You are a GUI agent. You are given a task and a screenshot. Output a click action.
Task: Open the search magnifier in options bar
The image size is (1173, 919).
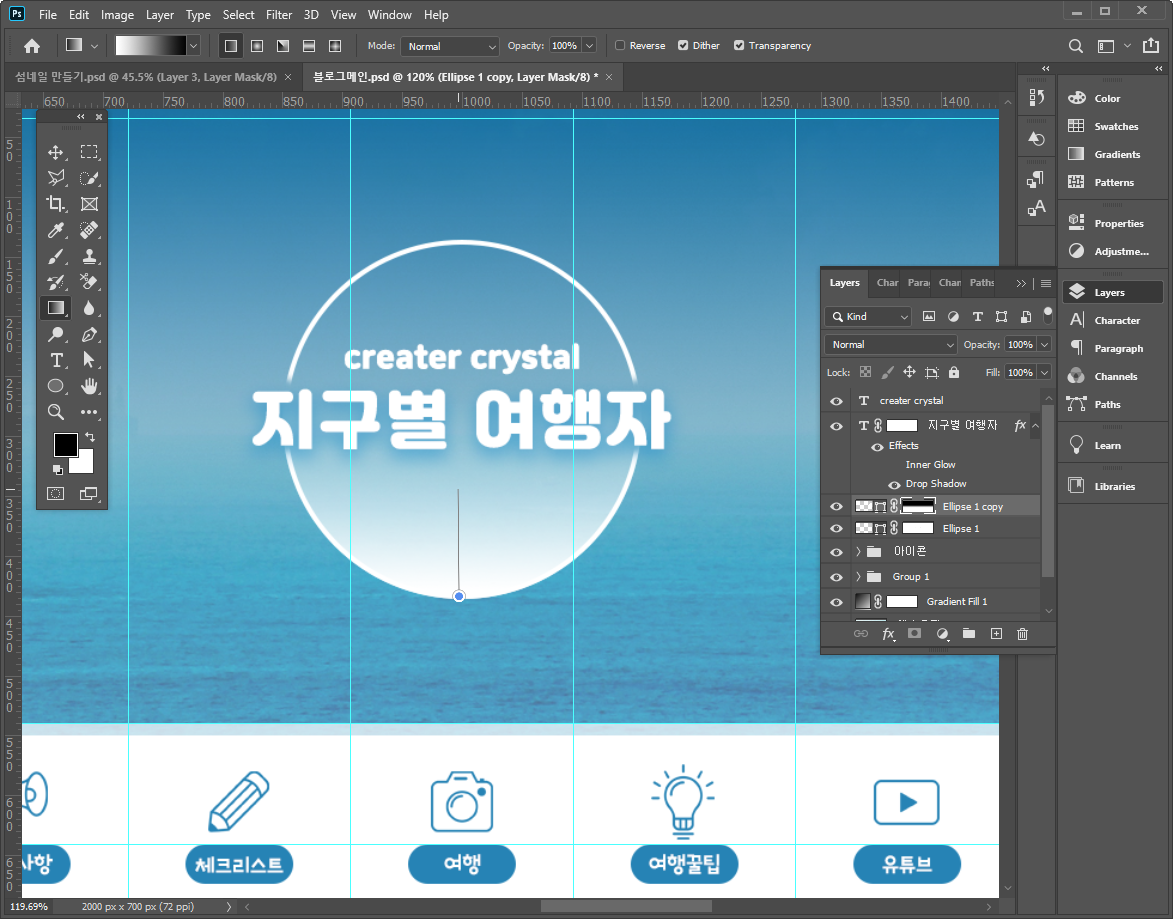(1076, 46)
